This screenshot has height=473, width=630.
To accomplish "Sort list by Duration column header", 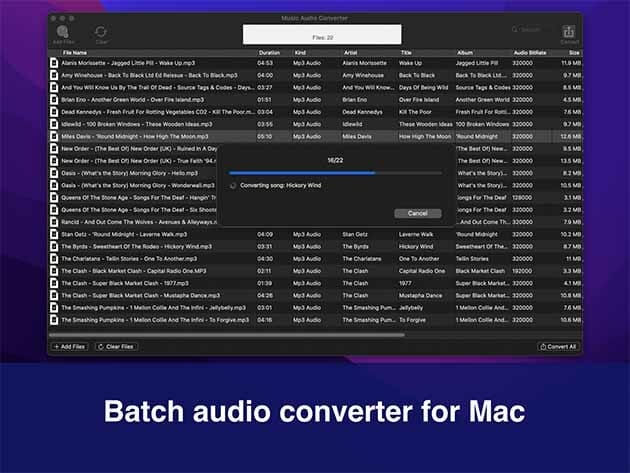I will click(x=269, y=52).
